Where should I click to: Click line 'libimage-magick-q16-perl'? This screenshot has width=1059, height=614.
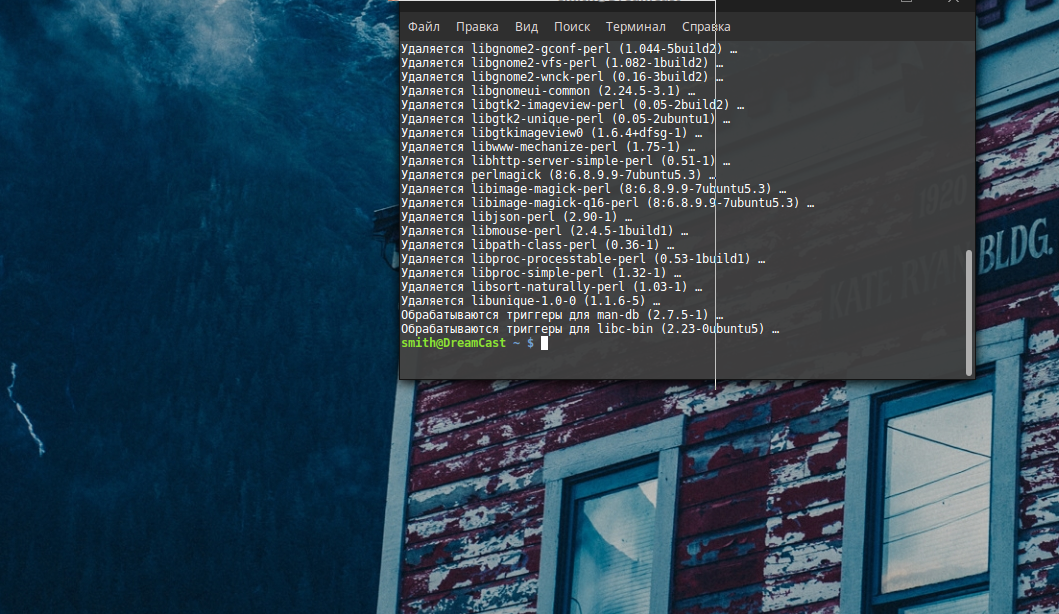(607, 203)
